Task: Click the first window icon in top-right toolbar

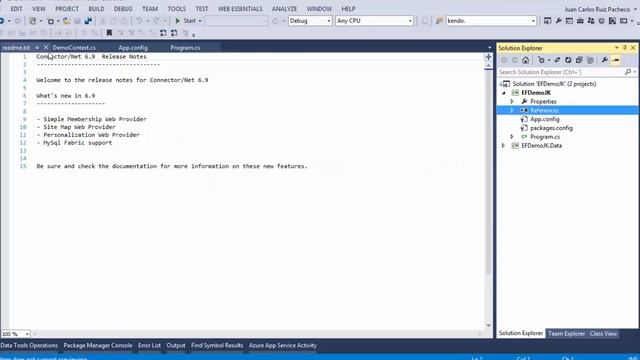Action: coord(547,21)
